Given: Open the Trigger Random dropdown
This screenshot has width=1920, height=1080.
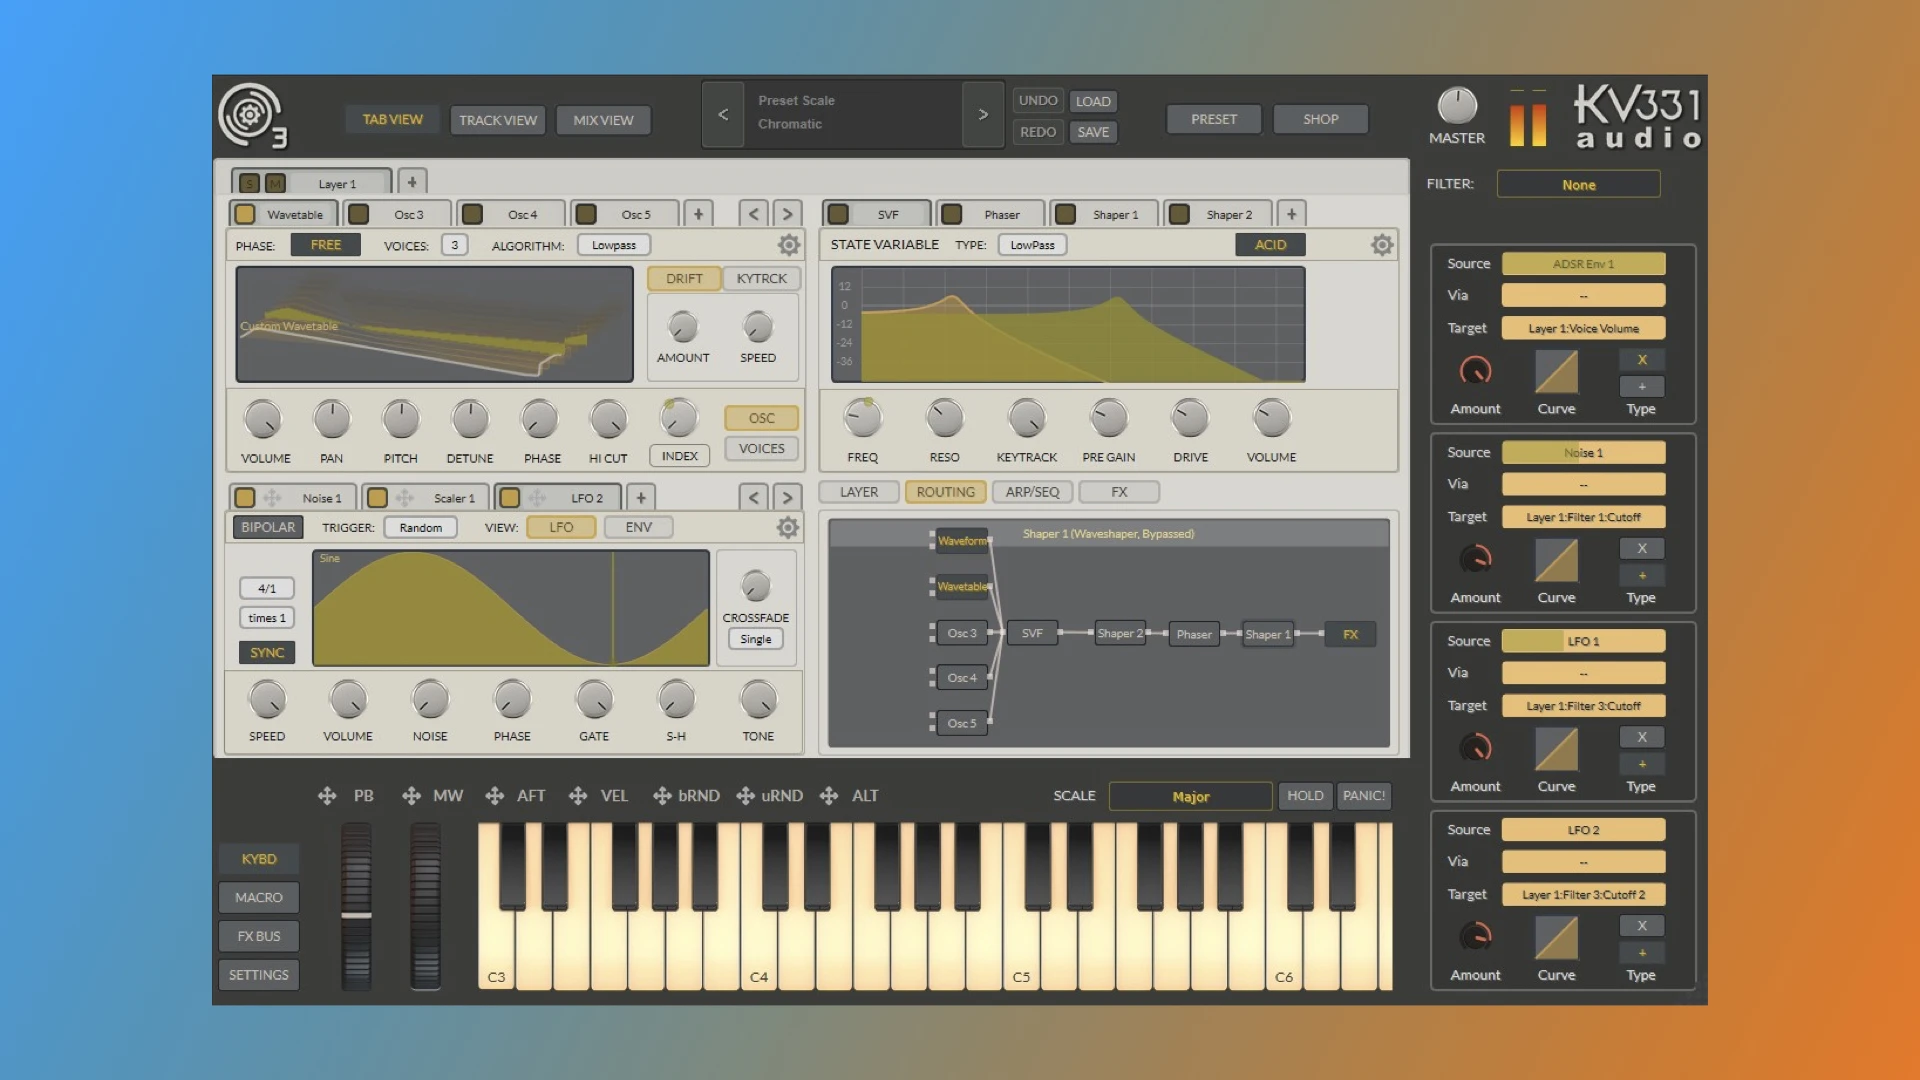Looking at the screenshot, I should click(x=420, y=527).
